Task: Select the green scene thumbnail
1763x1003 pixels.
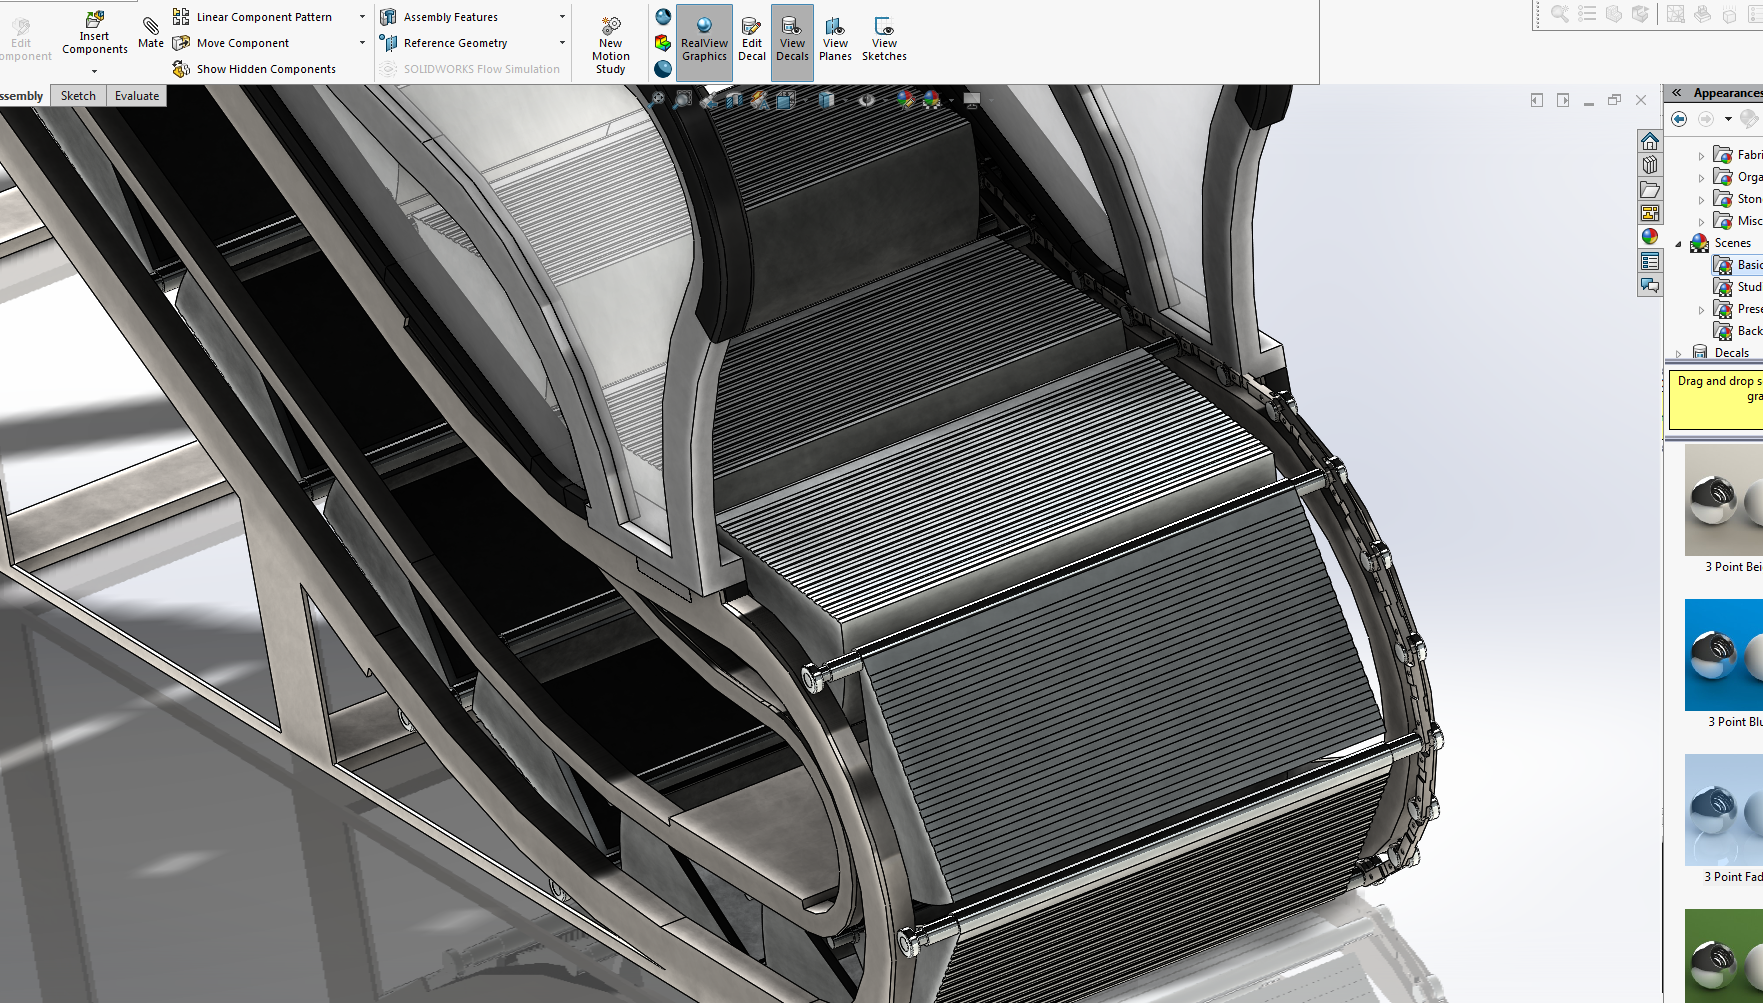Action: tap(1724, 956)
